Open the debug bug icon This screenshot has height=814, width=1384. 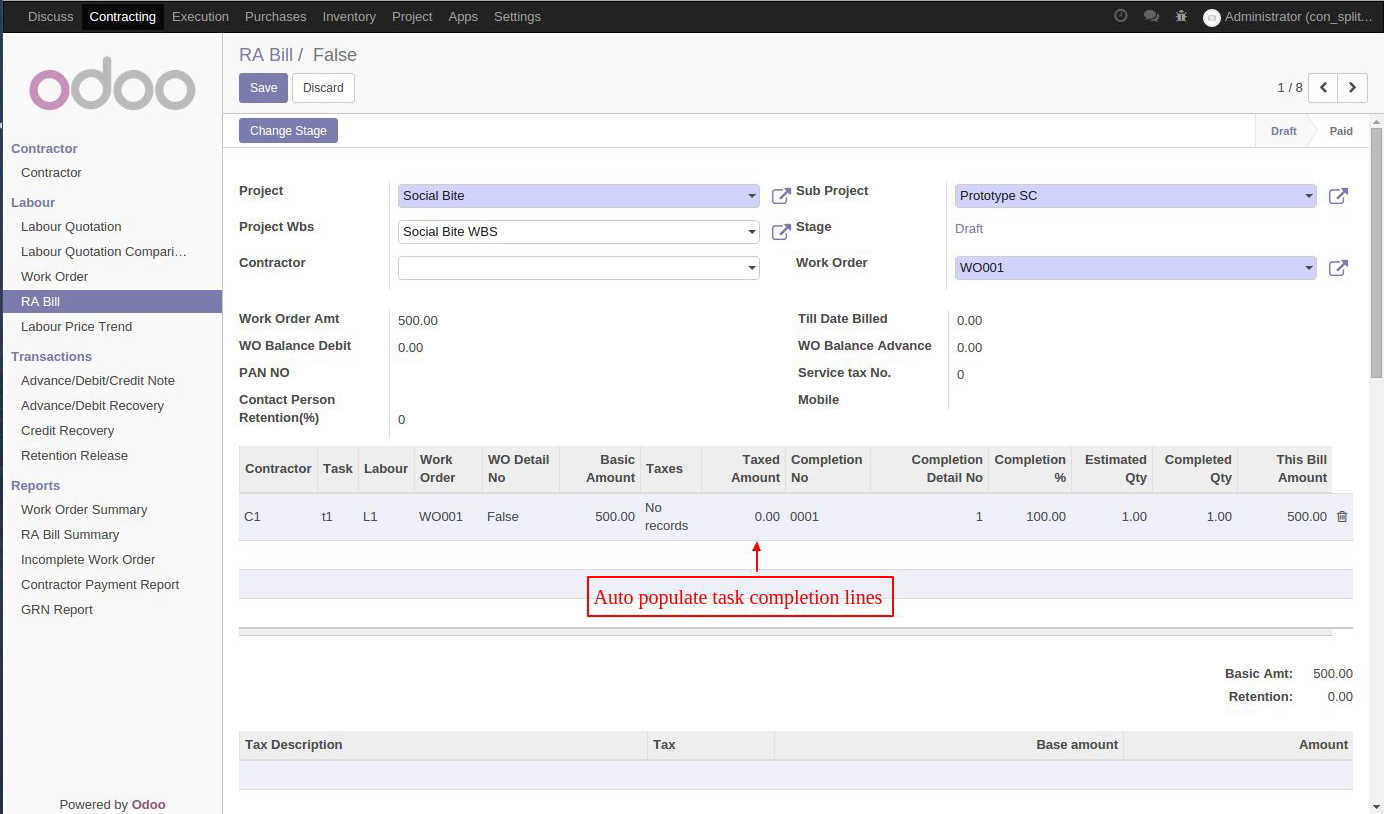[x=1182, y=16]
